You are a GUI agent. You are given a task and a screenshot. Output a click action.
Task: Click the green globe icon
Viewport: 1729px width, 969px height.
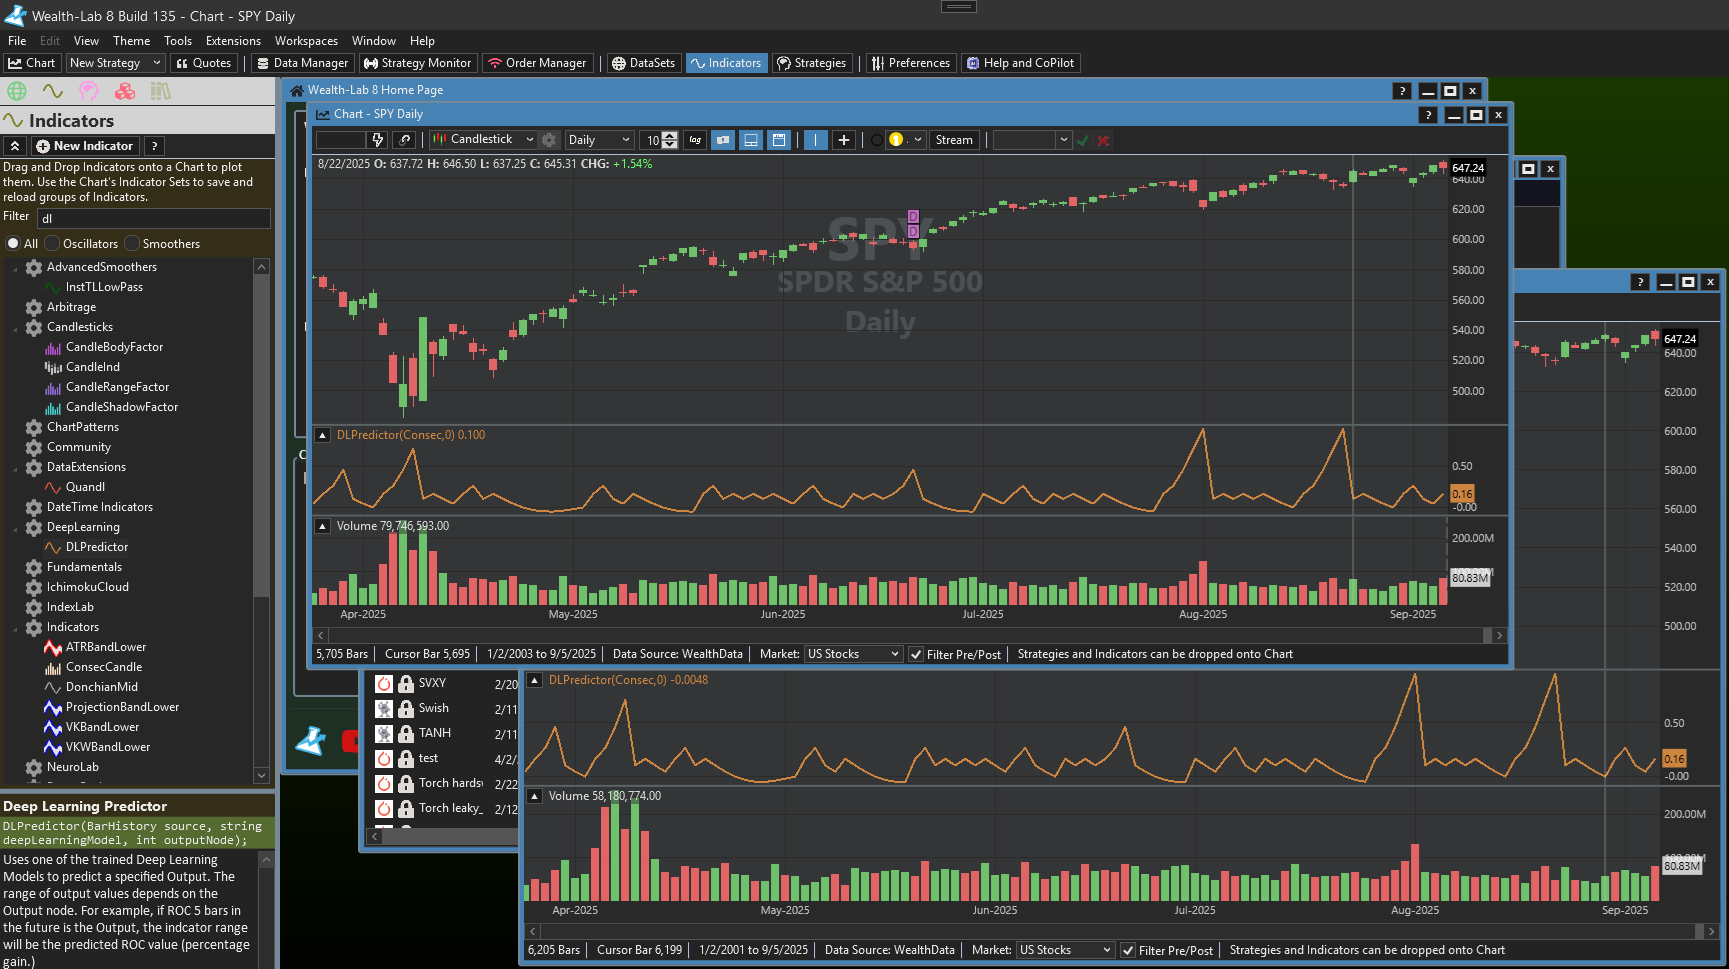click(x=17, y=92)
